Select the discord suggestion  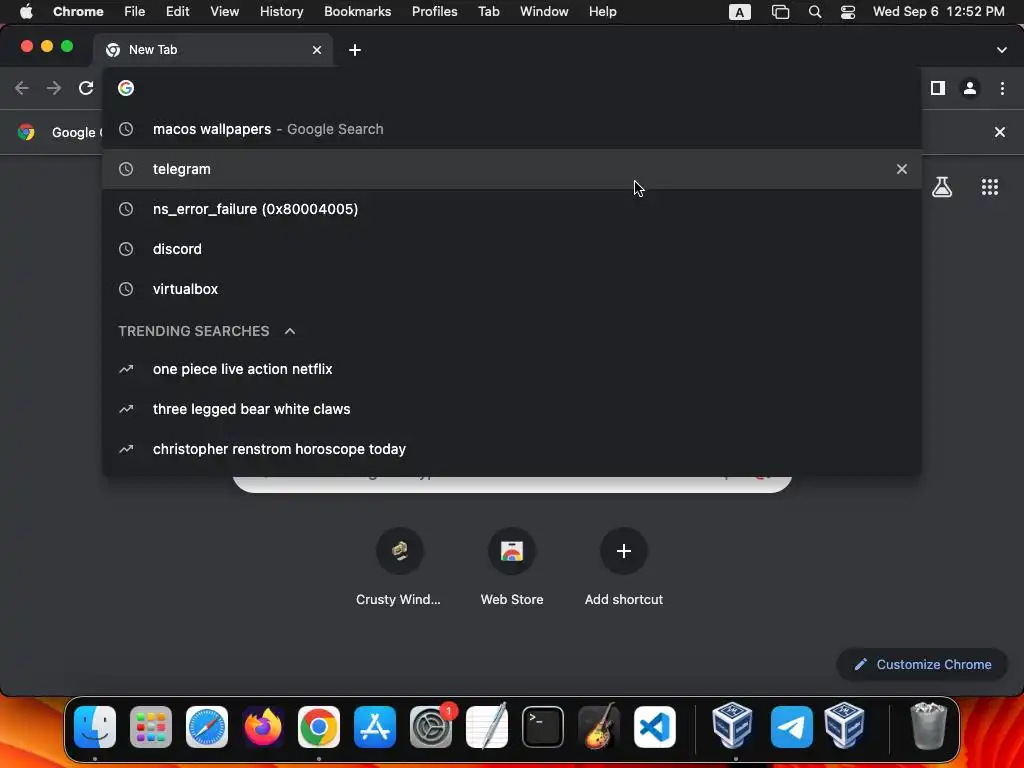[512, 249]
